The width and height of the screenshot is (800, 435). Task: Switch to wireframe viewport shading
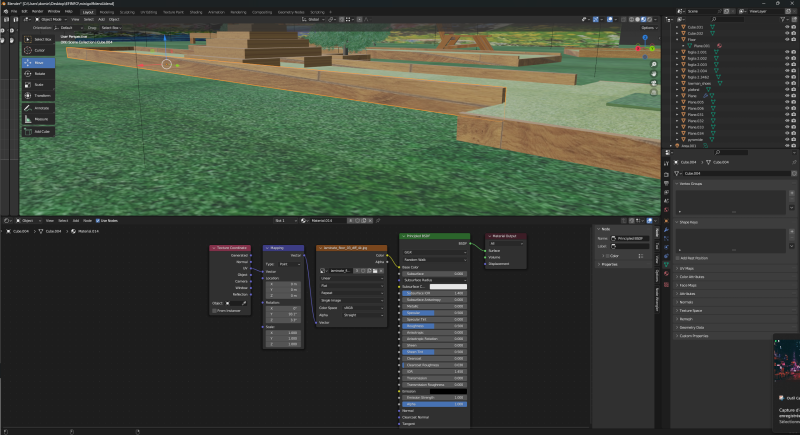(x=632, y=19)
